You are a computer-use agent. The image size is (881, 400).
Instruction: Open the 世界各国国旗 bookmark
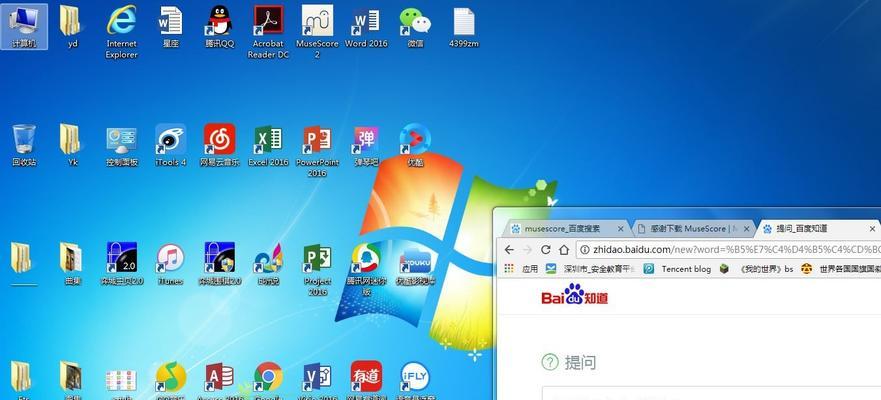click(x=841, y=269)
